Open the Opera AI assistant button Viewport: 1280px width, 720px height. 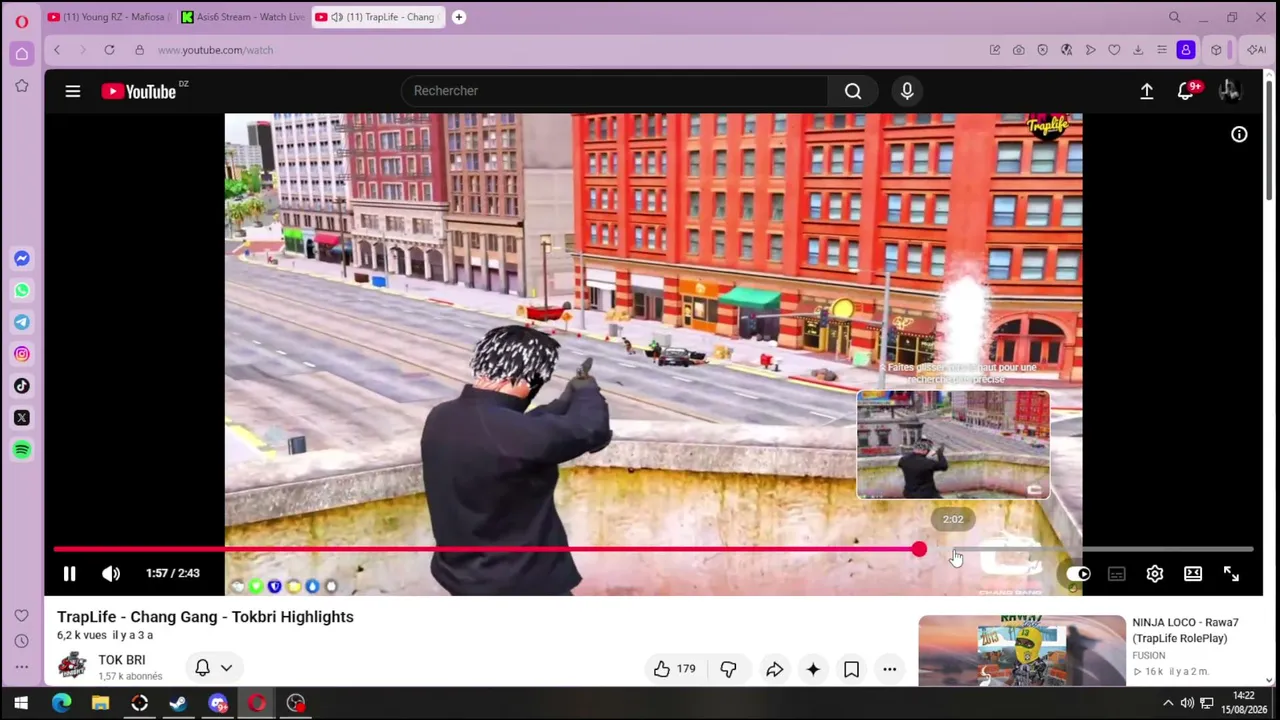pos(1256,50)
